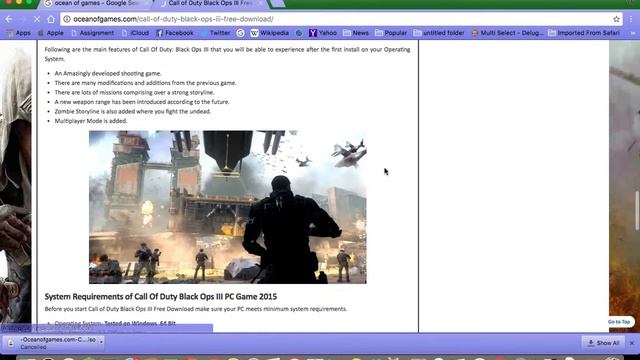Open the Apple bookmark

tap(51, 33)
